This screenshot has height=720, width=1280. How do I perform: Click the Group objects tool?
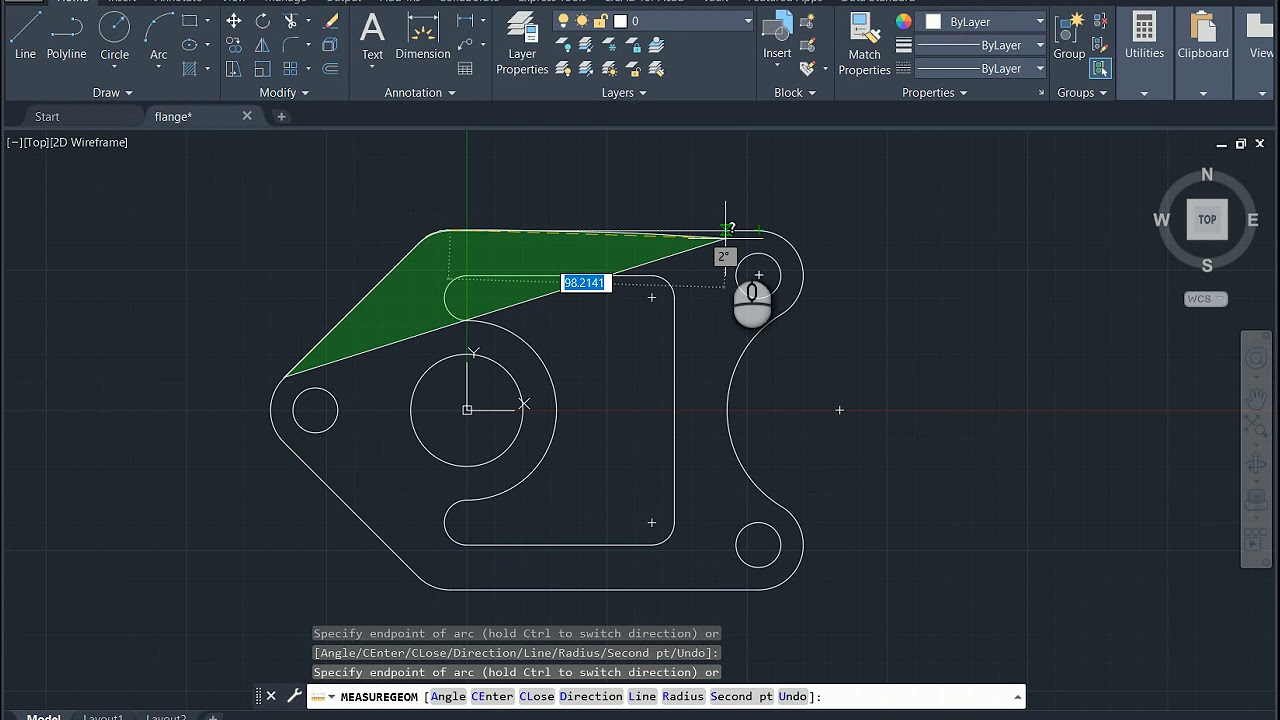(x=1069, y=36)
